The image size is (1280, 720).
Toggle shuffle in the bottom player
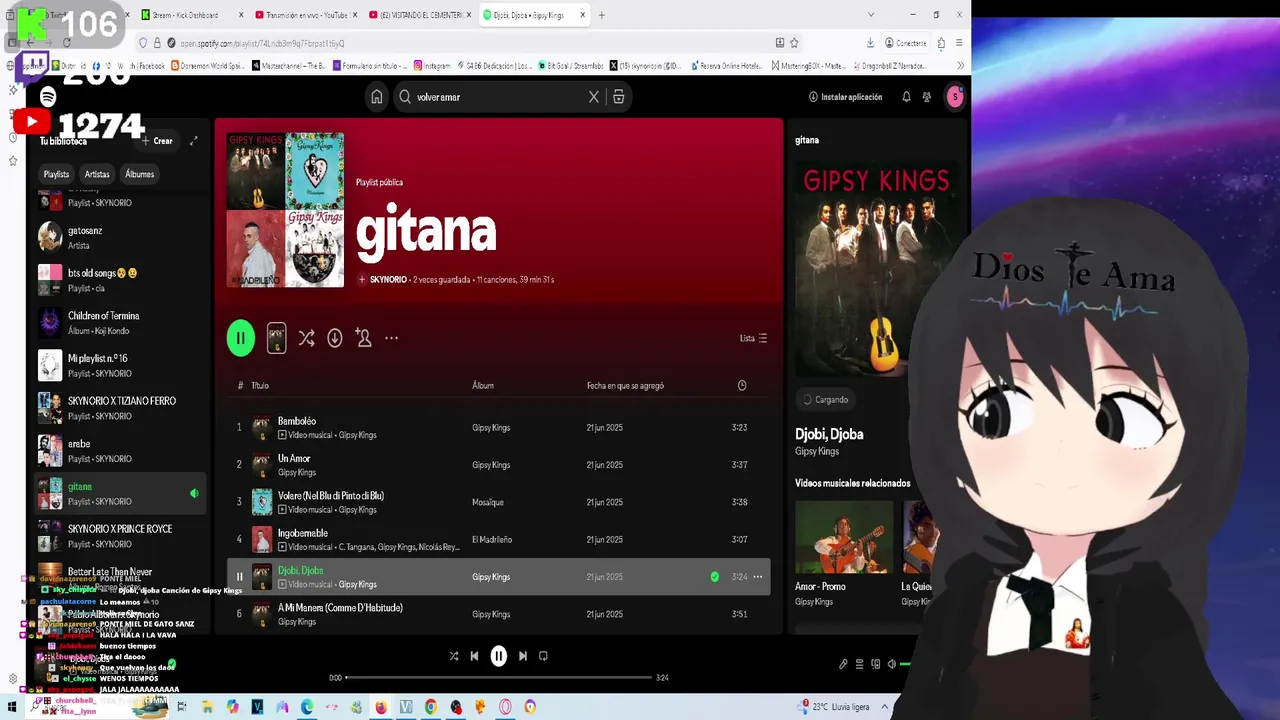point(454,656)
